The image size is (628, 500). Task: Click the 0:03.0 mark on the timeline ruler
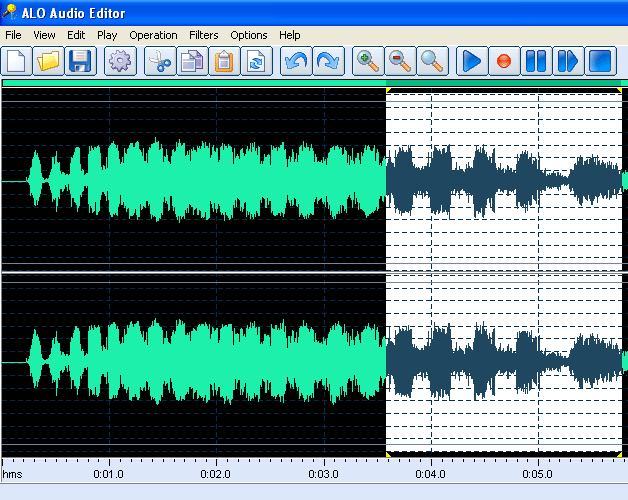click(323, 474)
